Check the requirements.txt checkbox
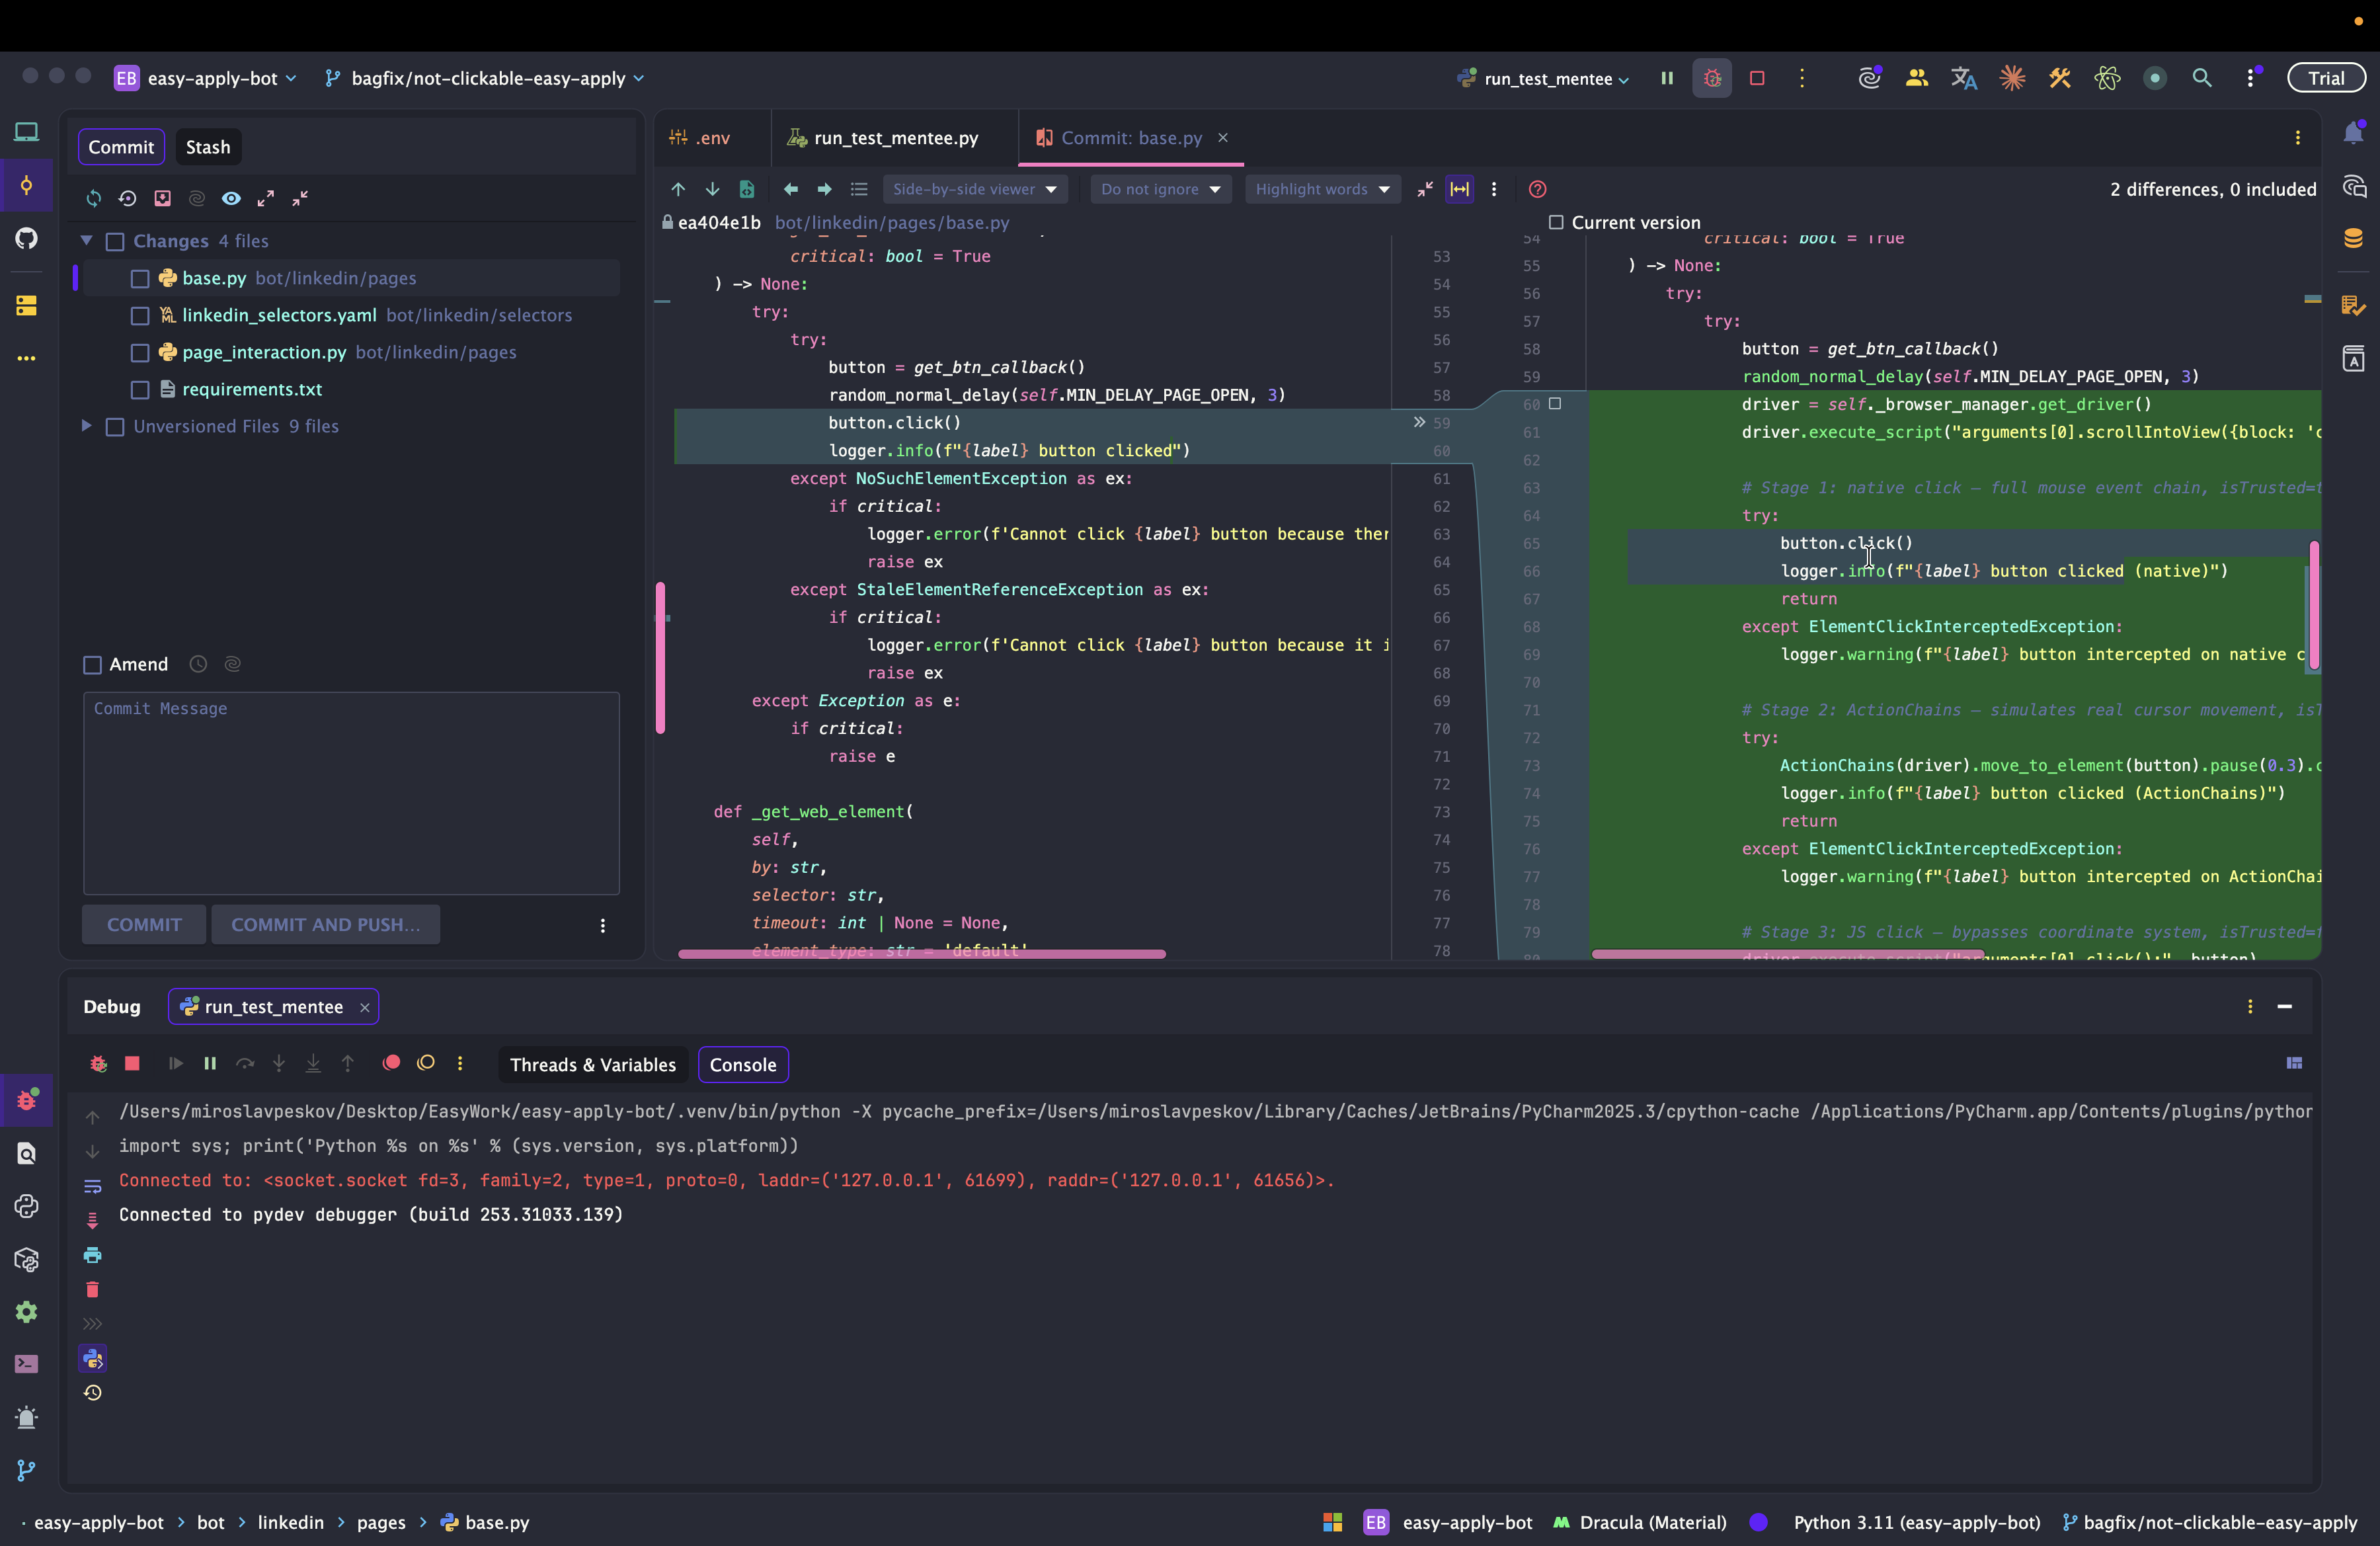Screen dimensions: 2380x1546 point(140,390)
